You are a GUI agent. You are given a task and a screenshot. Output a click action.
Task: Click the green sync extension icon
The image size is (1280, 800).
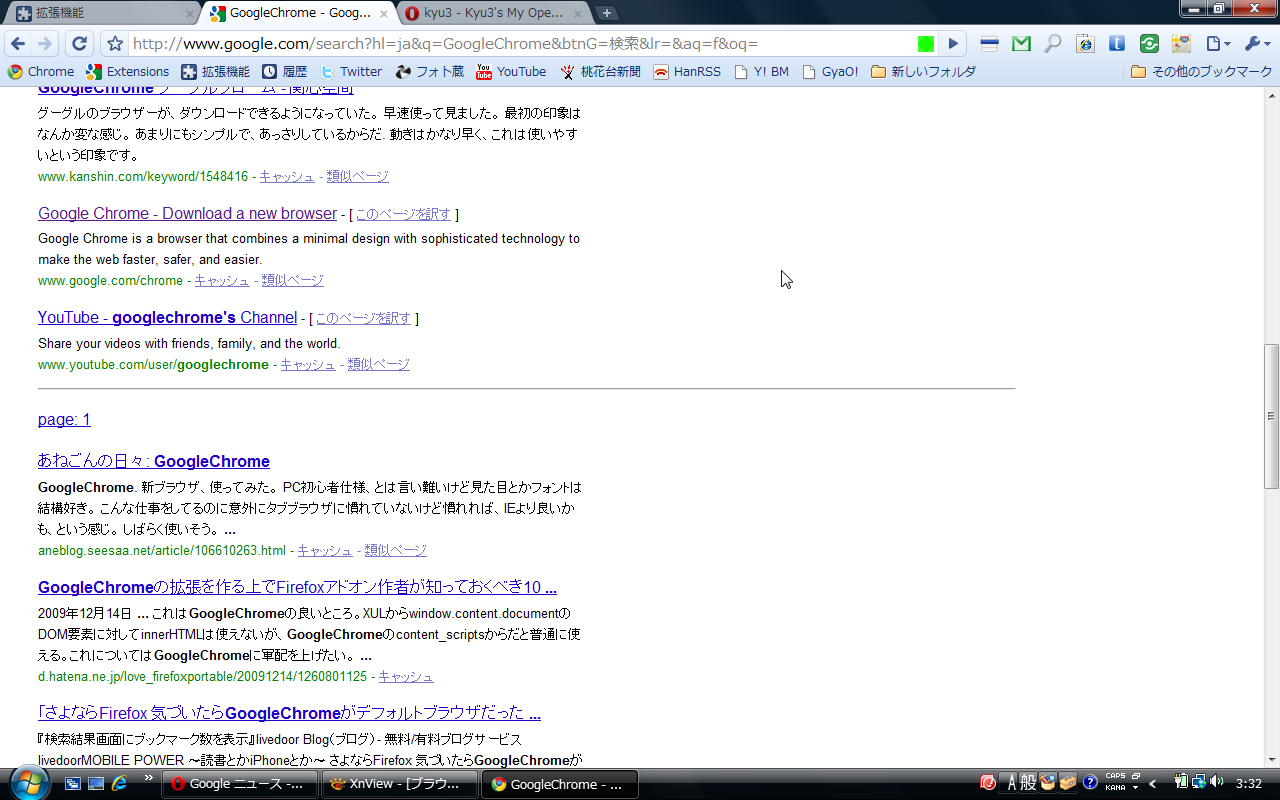1149,44
